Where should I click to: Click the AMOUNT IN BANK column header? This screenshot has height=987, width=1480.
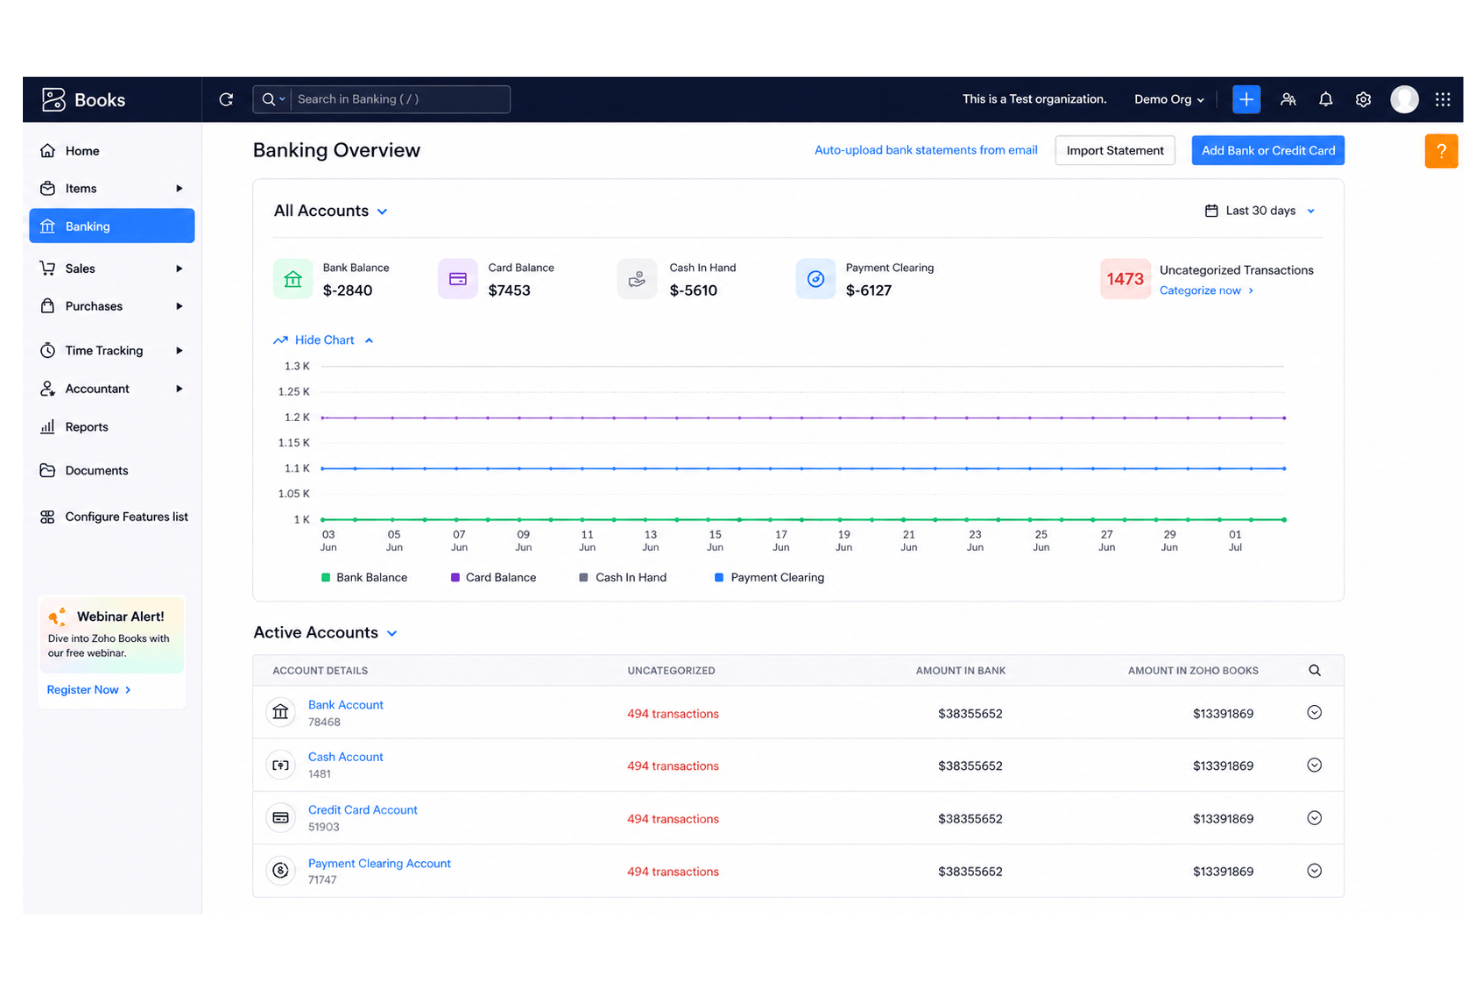[x=961, y=671]
